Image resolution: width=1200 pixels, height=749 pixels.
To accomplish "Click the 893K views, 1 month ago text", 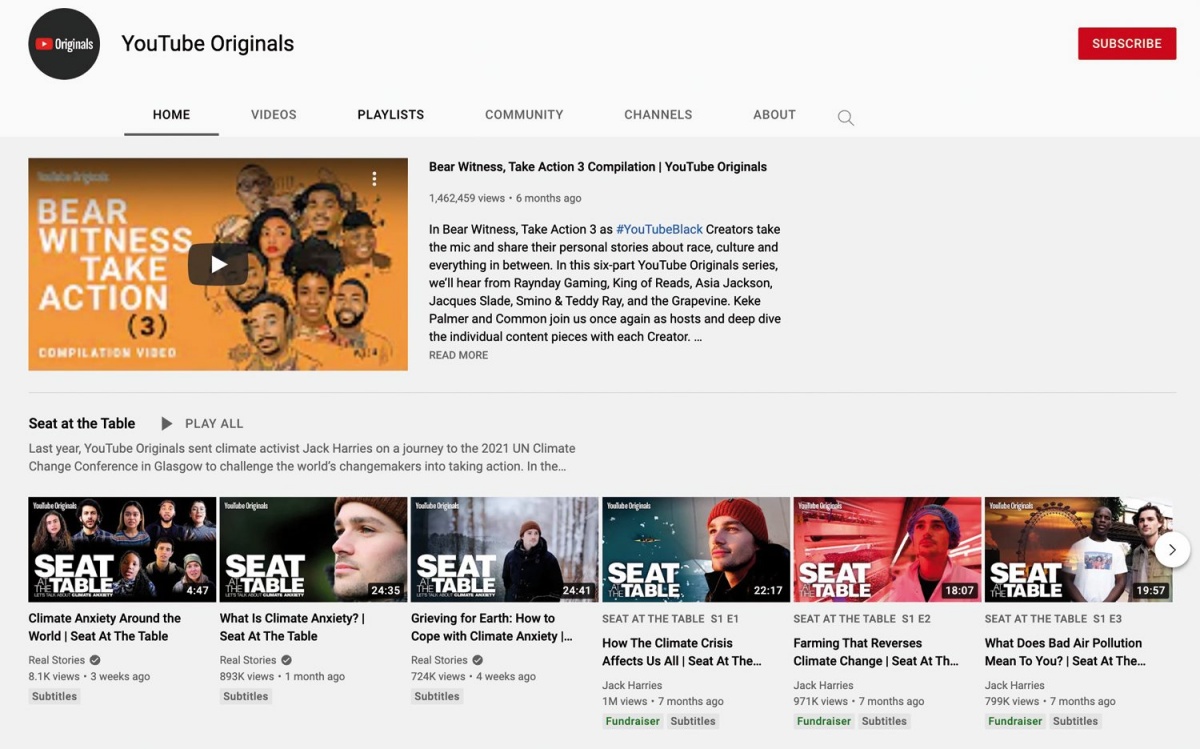I will point(282,676).
